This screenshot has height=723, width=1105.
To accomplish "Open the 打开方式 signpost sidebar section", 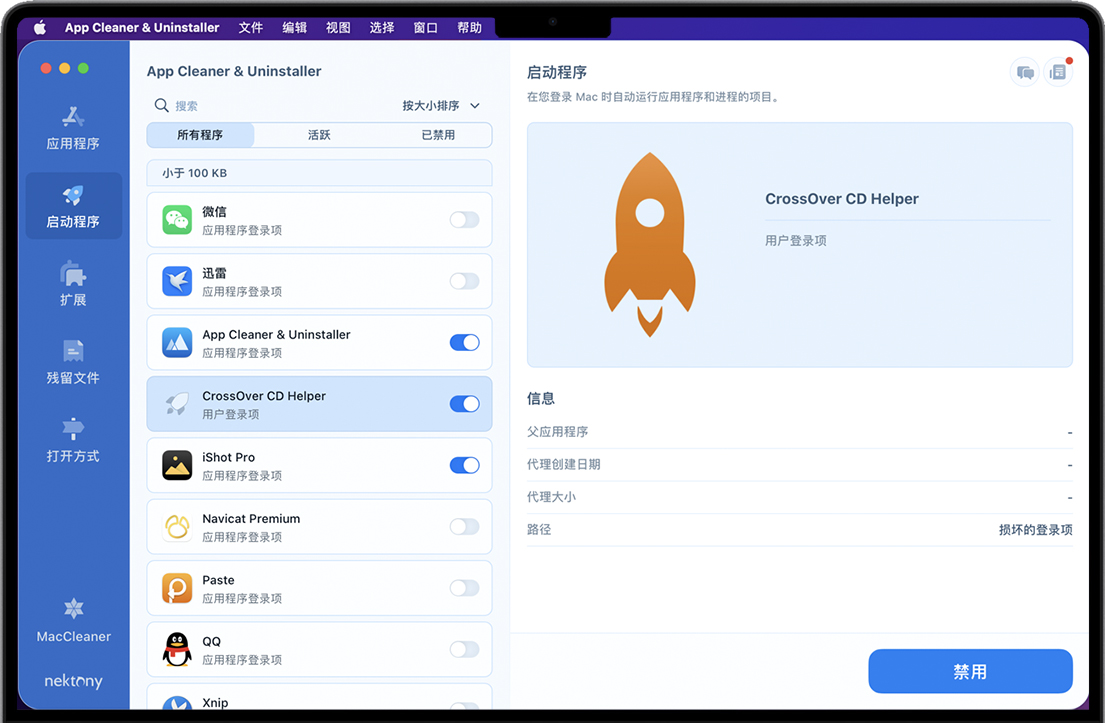I will pos(73,440).
